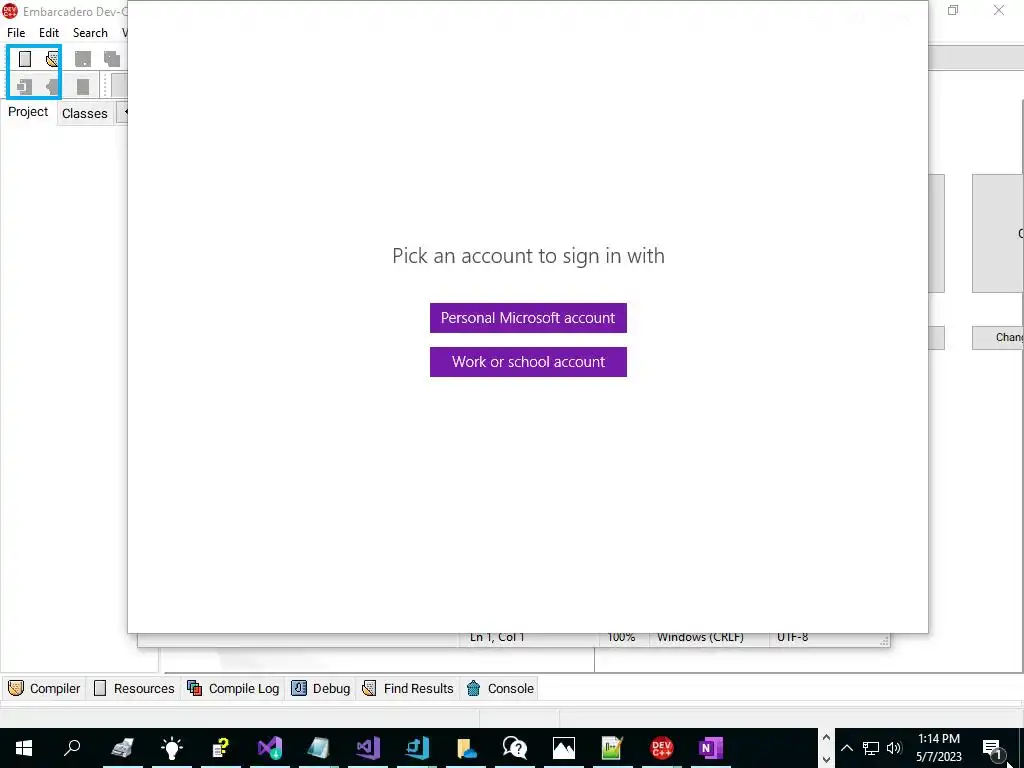
Task: Open the File menu
Action: pos(16,33)
